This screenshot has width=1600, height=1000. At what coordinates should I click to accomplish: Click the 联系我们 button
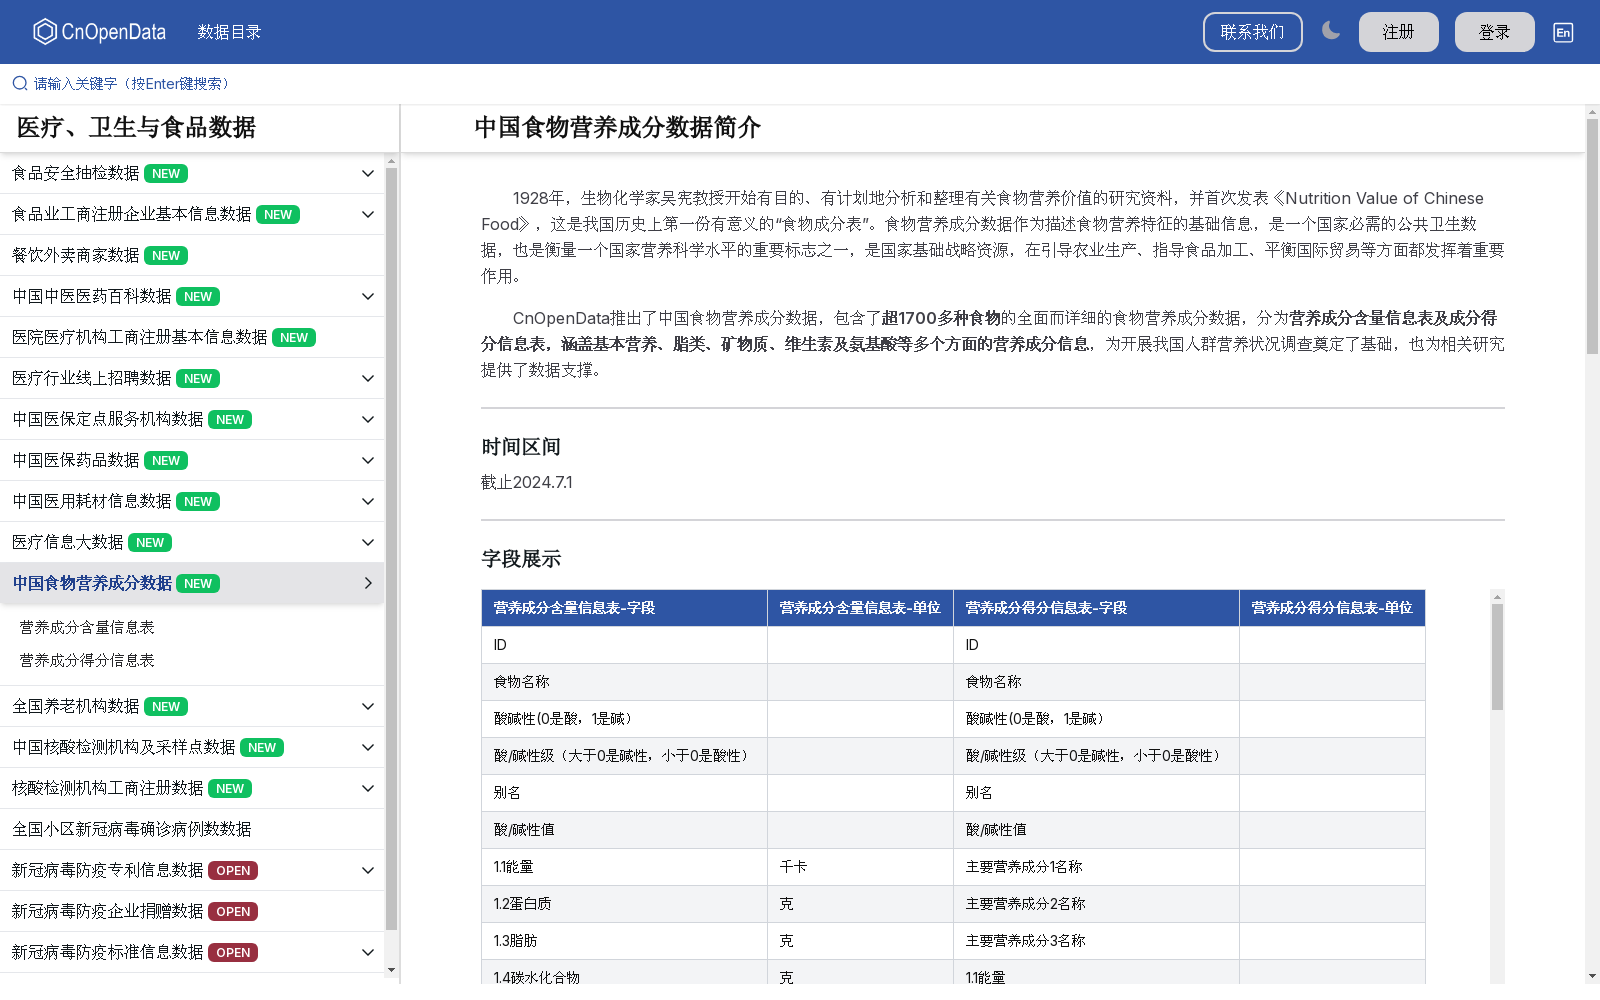pyautogui.click(x=1252, y=31)
